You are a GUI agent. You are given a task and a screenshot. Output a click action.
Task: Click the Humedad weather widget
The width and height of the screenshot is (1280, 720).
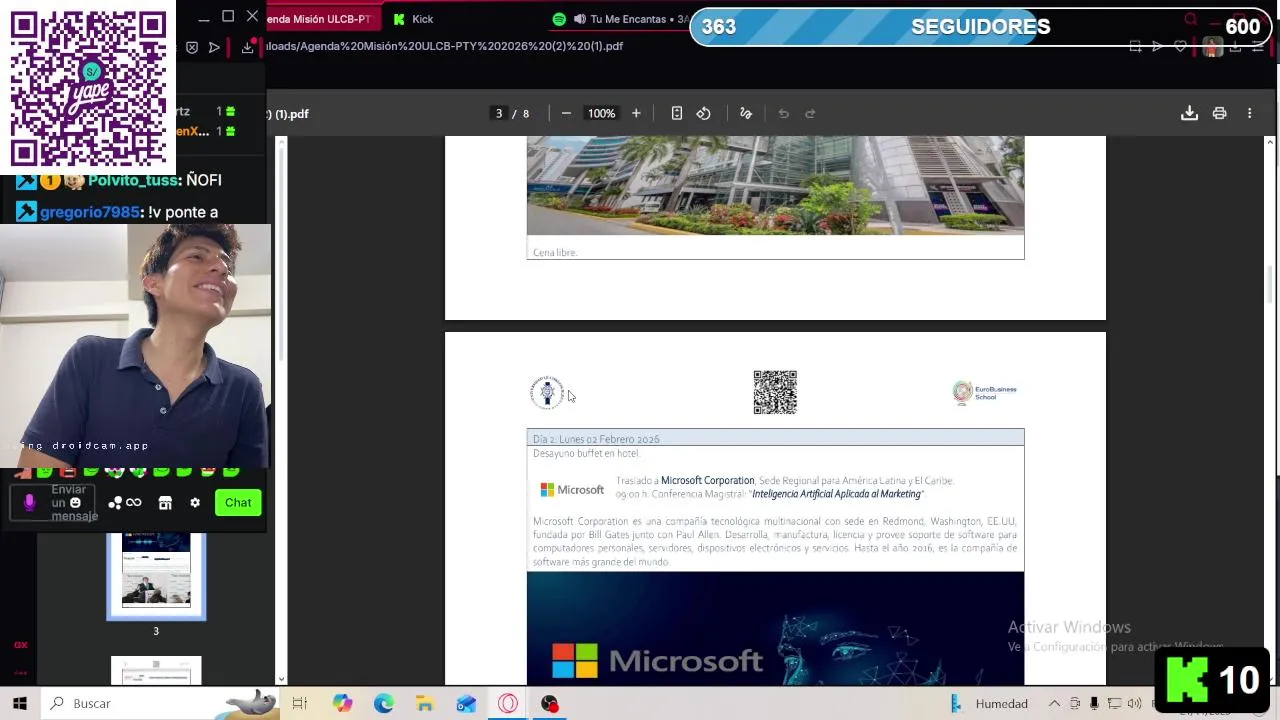click(989, 704)
